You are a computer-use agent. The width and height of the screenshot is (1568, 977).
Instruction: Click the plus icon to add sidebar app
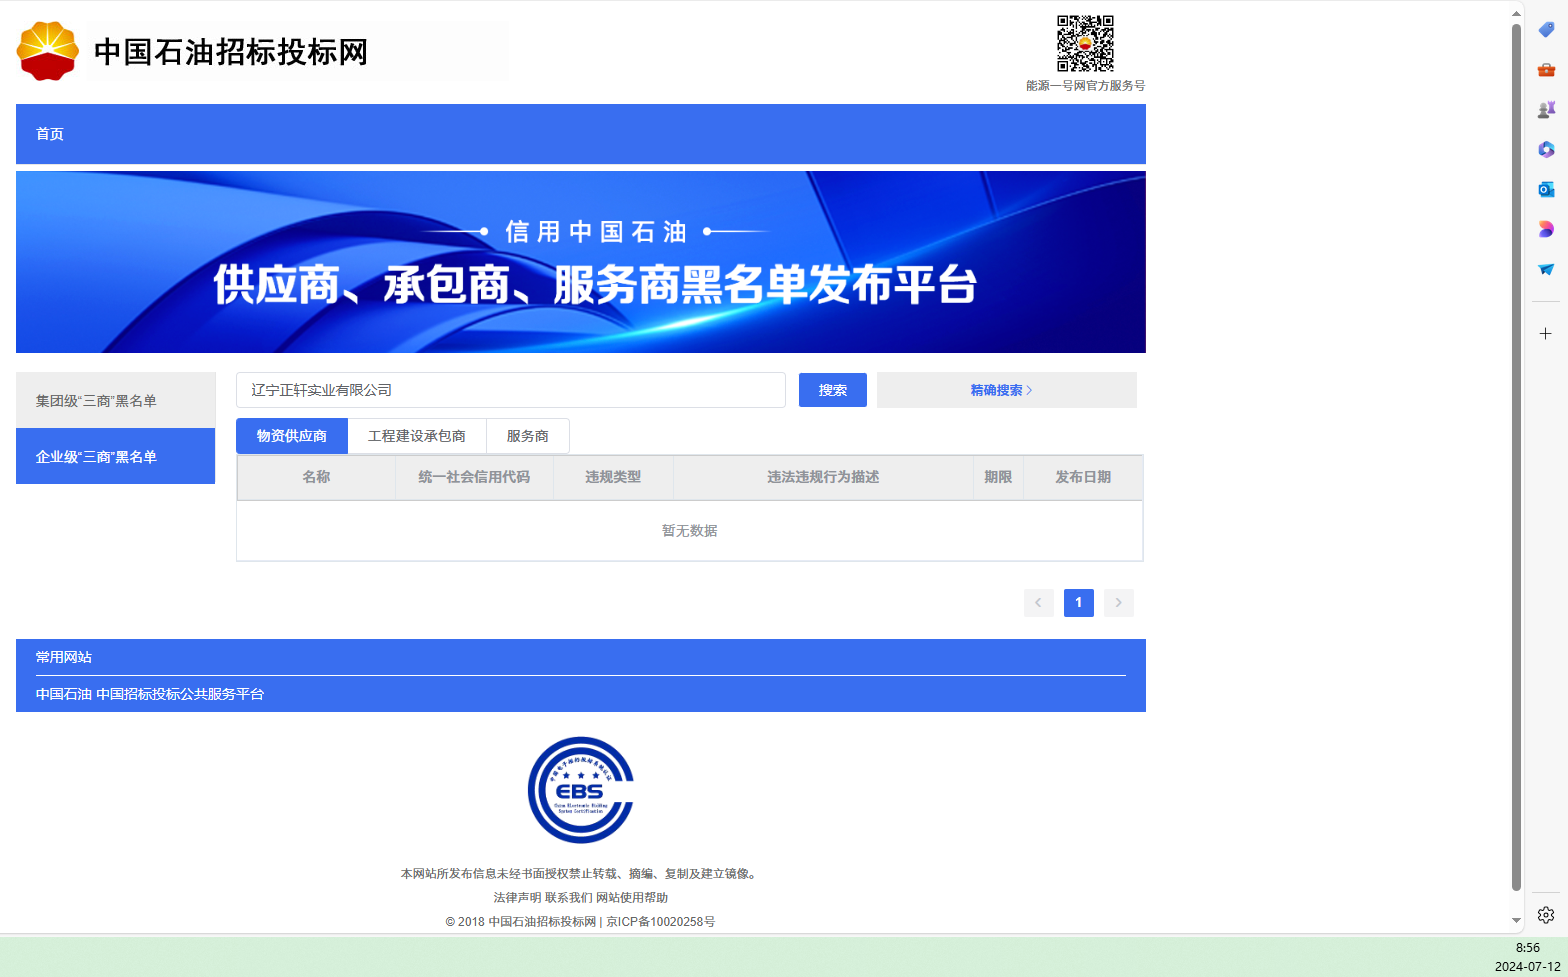point(1546,334)
